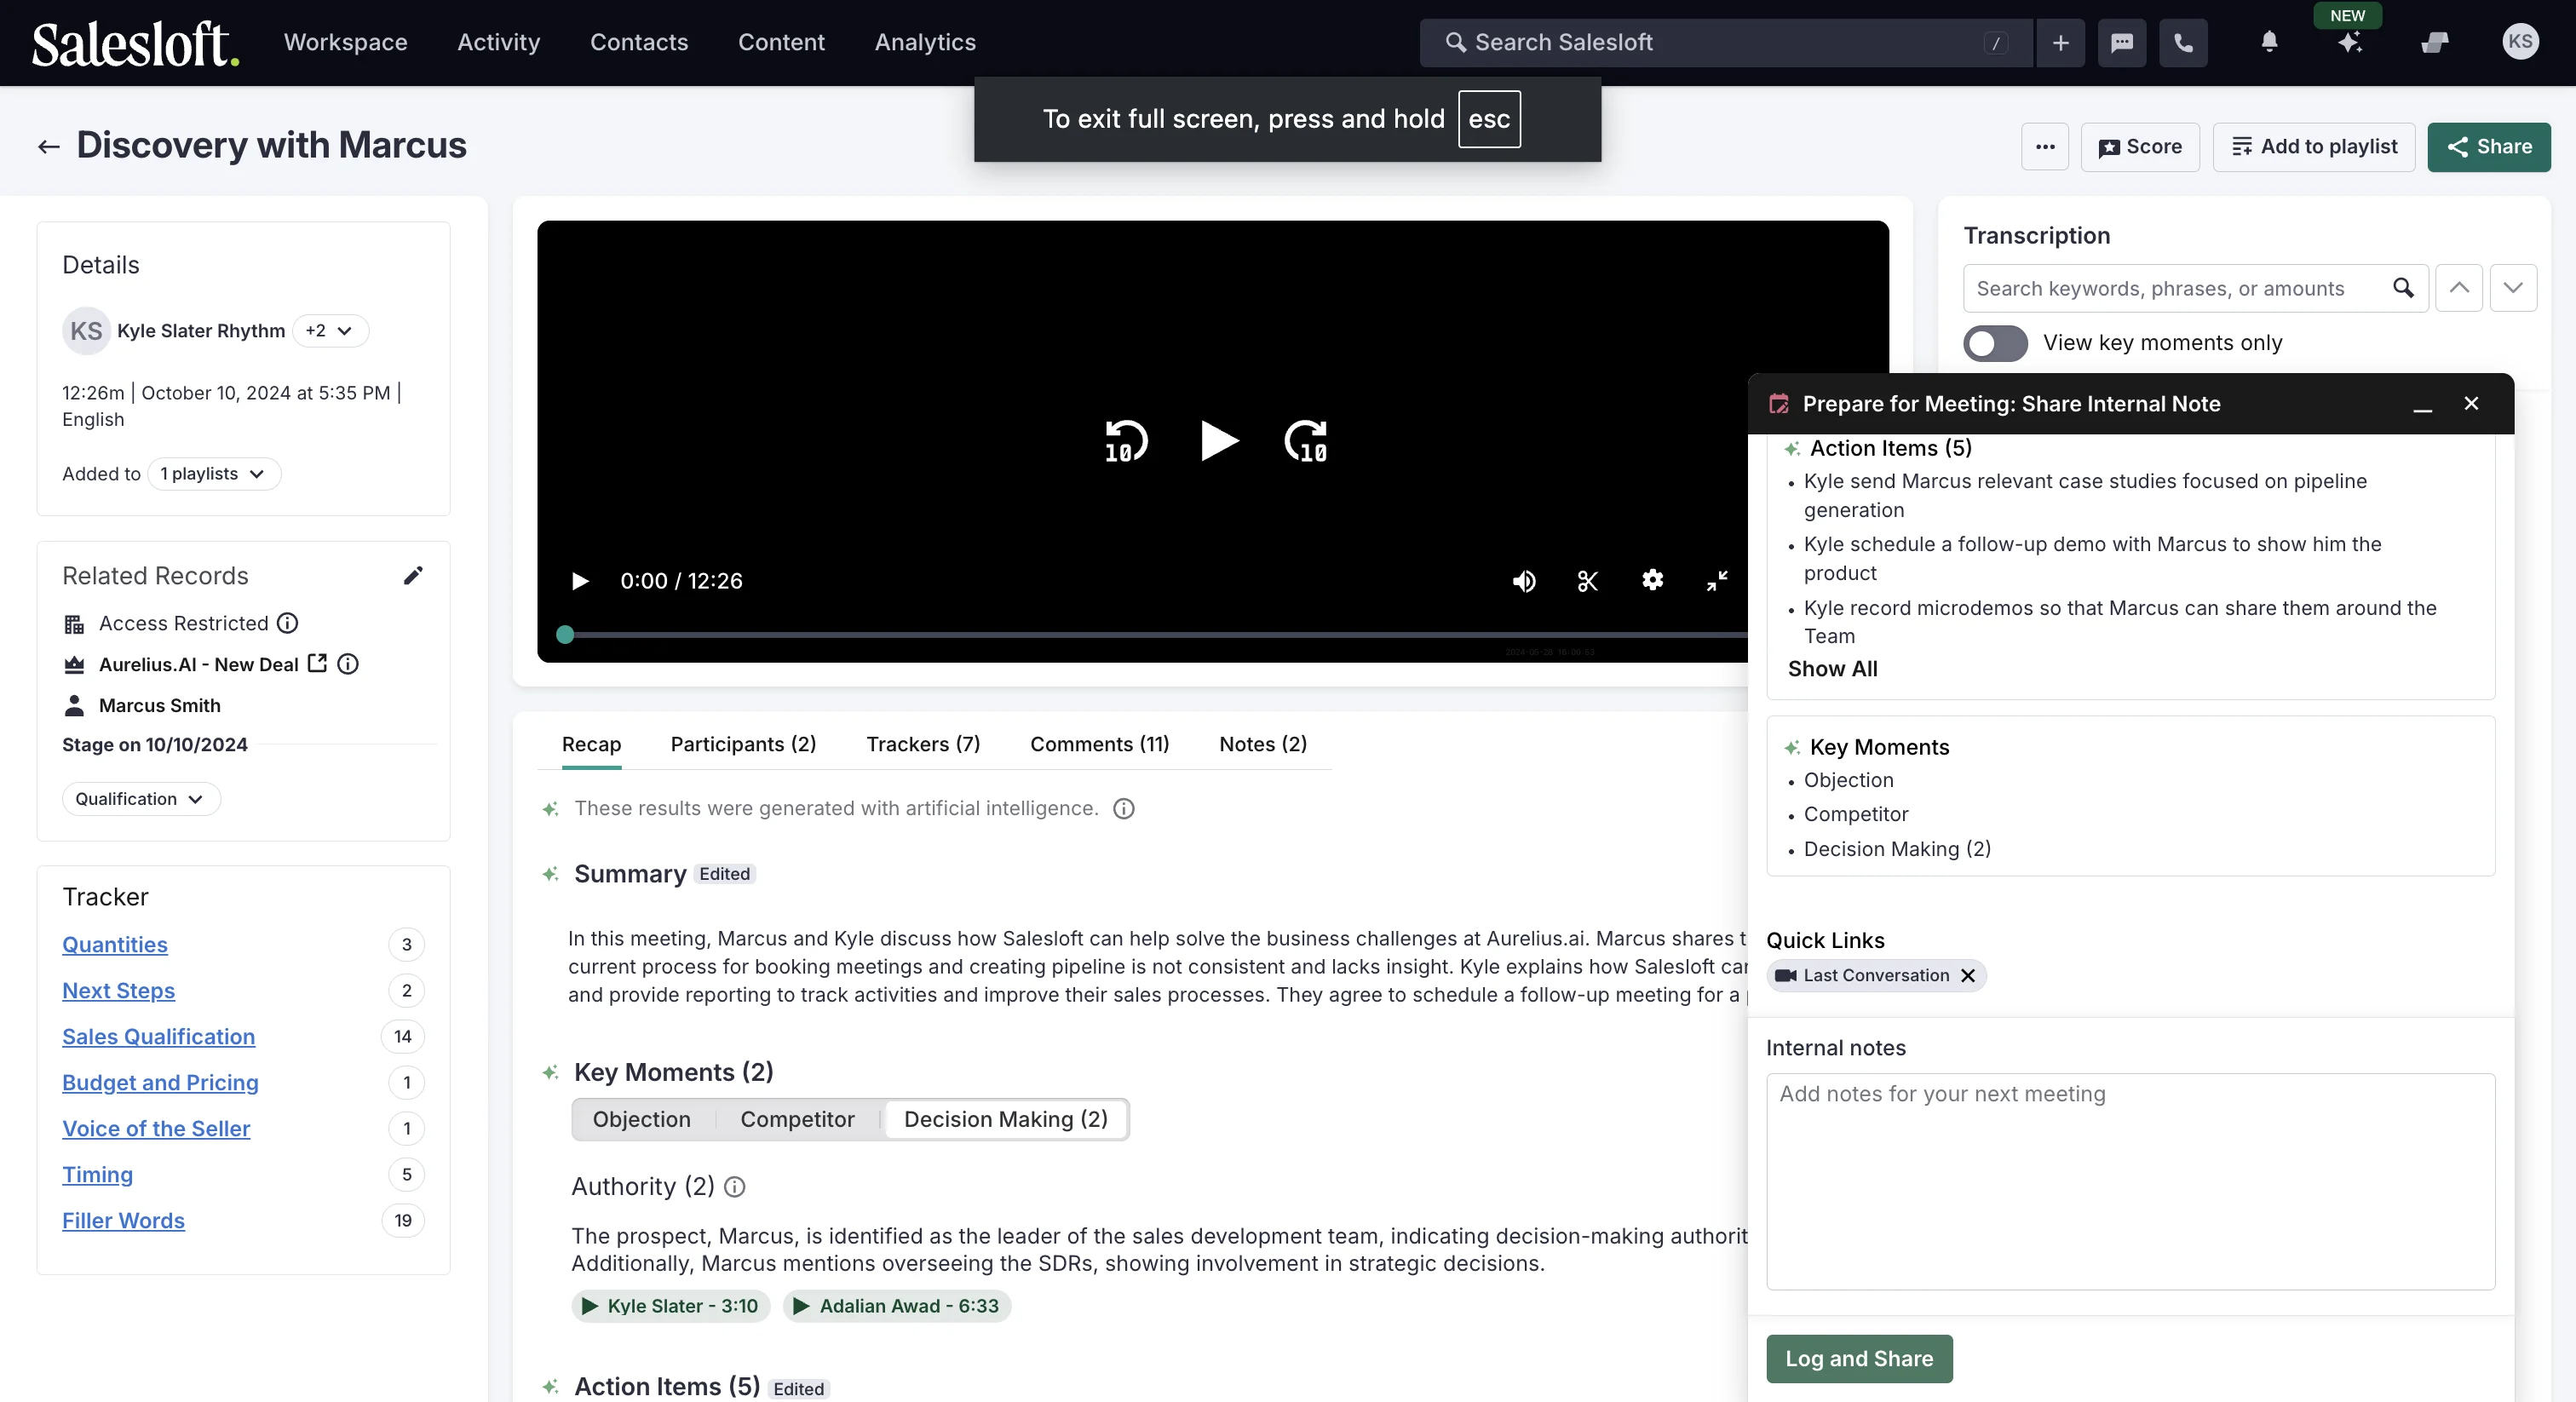2576x1402 pixels.
Task: Click the back arrow beside Discovery with Marcus
Action: tap(48, 147)
